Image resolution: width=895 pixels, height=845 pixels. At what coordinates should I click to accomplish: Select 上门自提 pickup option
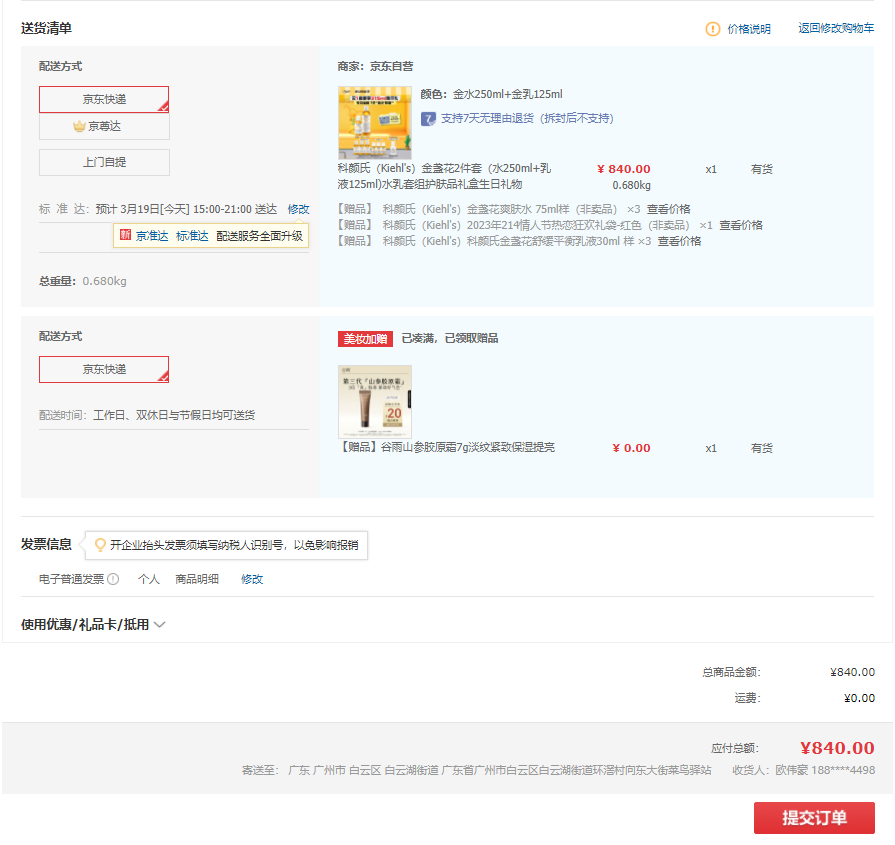[x=104, y=162]
